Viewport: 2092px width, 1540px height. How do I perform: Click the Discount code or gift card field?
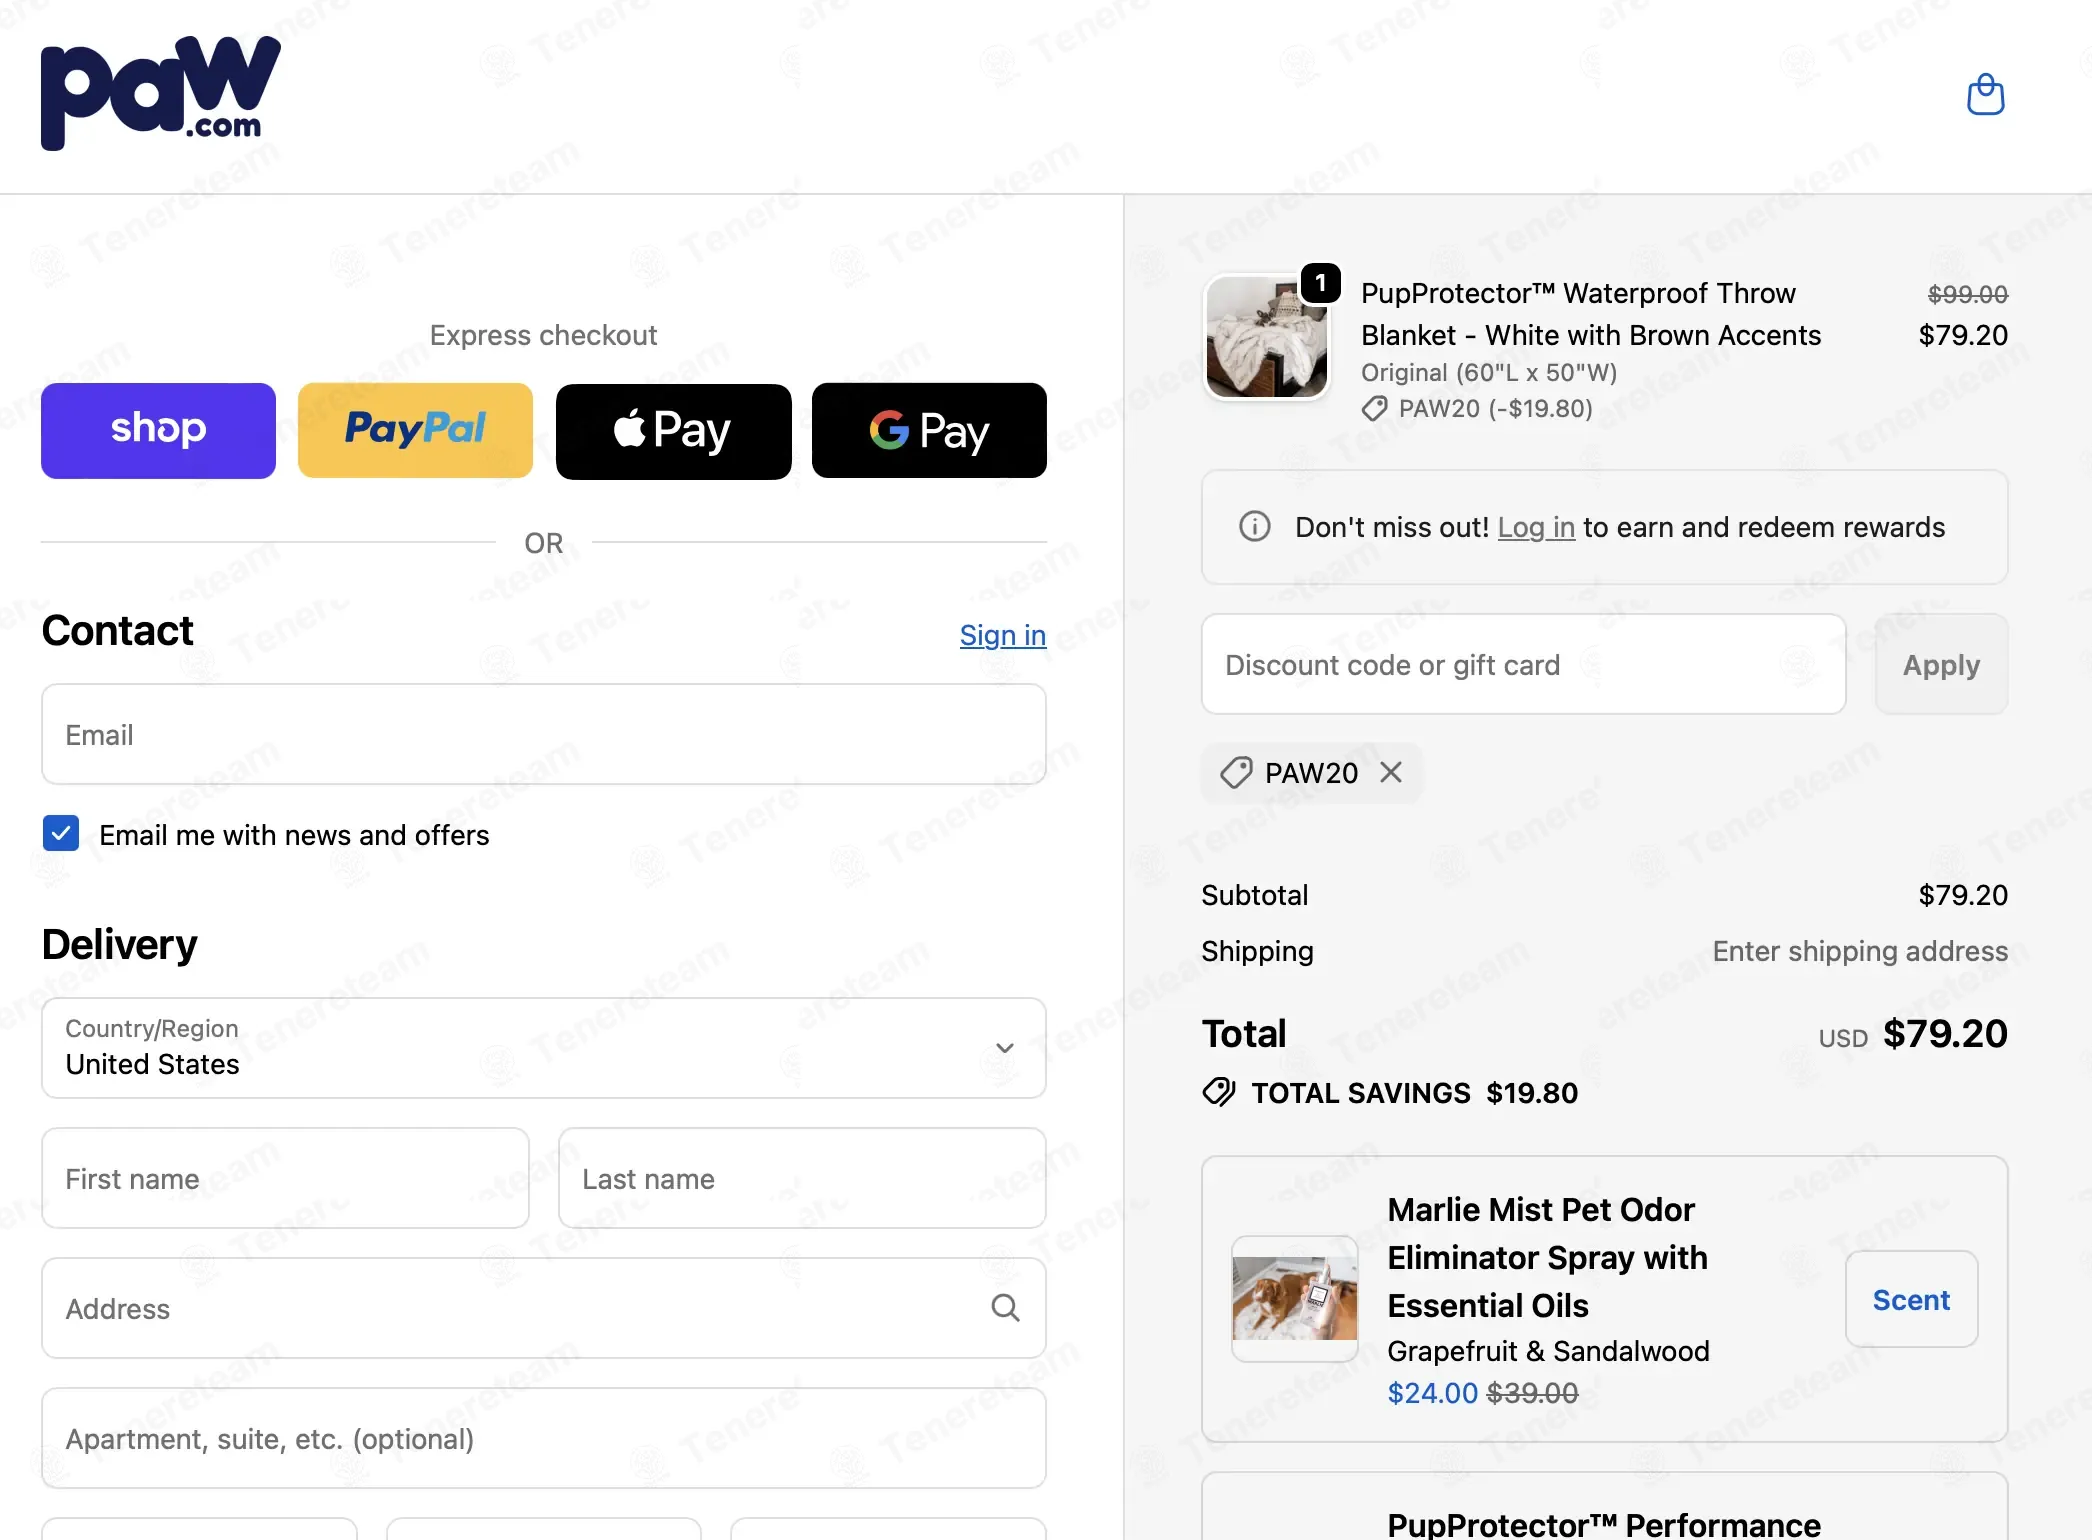click(x=1523, y=664)
